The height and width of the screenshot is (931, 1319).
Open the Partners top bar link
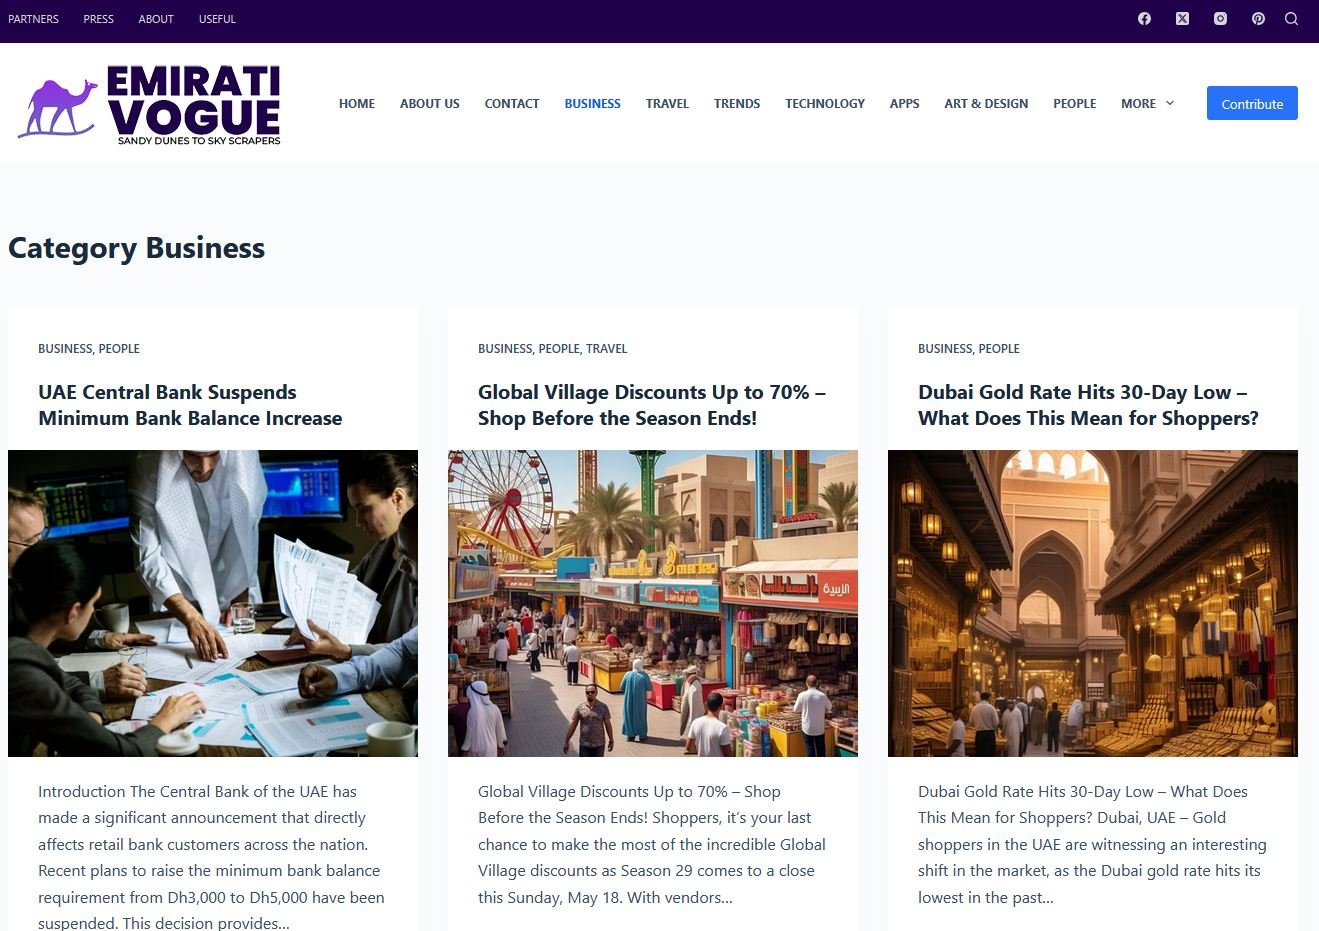[33, 19]
